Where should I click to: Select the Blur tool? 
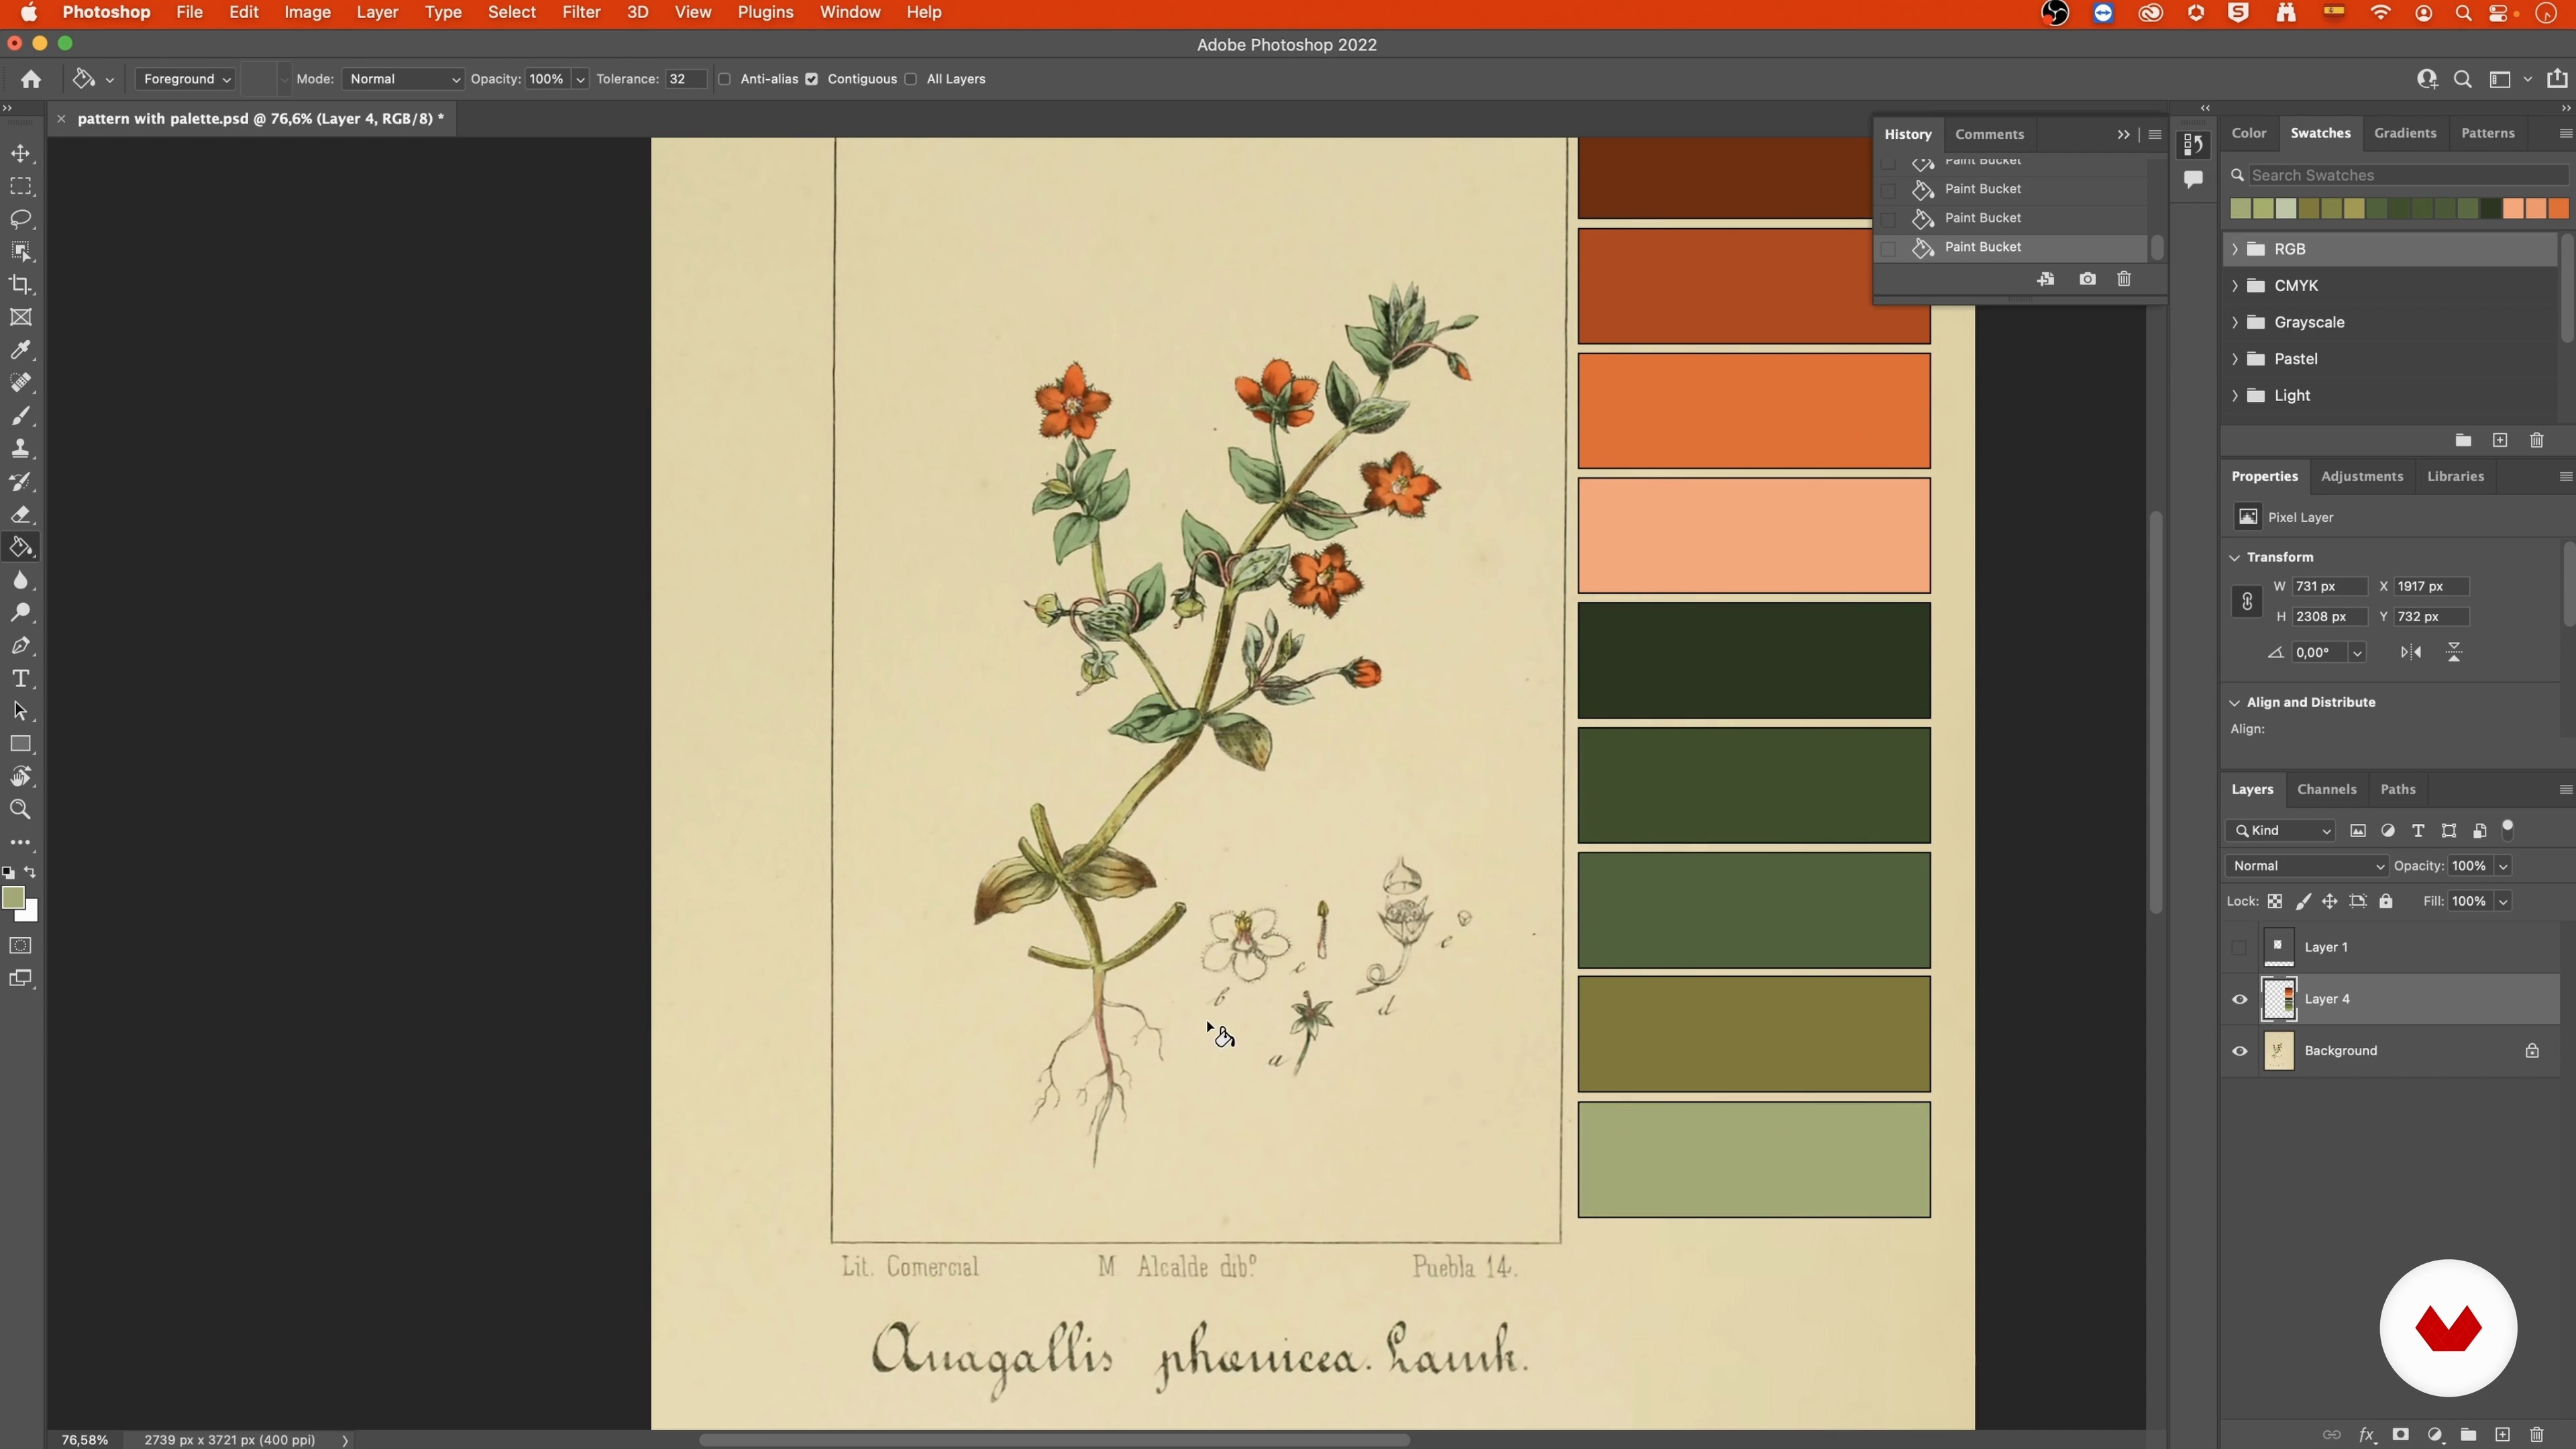point(21,581)
